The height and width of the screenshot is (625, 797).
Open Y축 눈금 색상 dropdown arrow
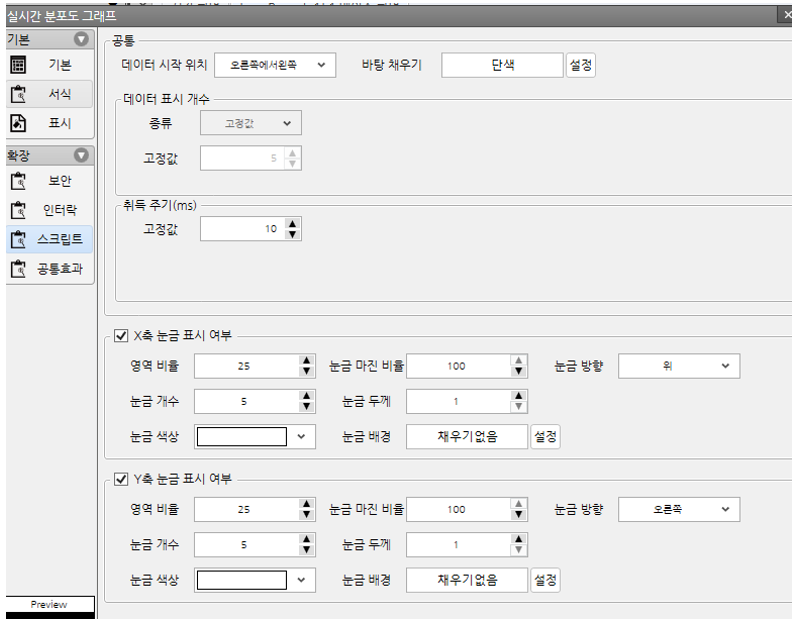tap(301, 580)
